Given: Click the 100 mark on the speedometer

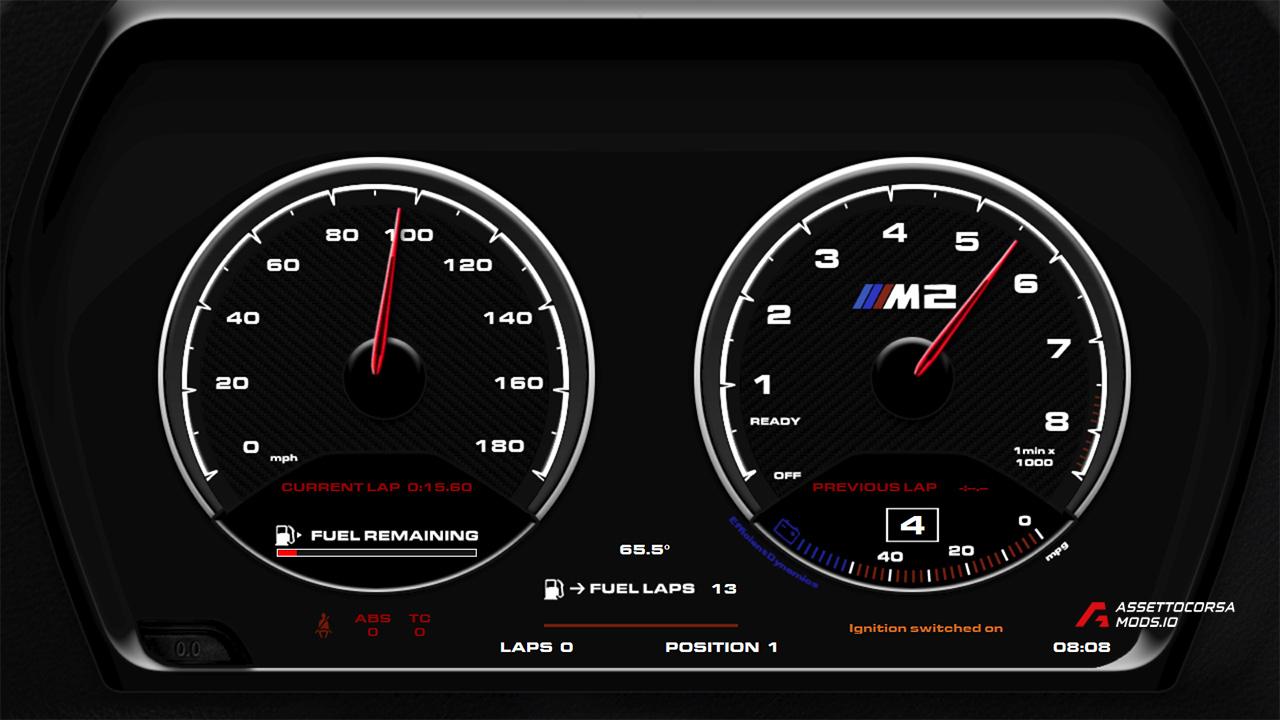Looking at the screenshot, I should 410,235.
